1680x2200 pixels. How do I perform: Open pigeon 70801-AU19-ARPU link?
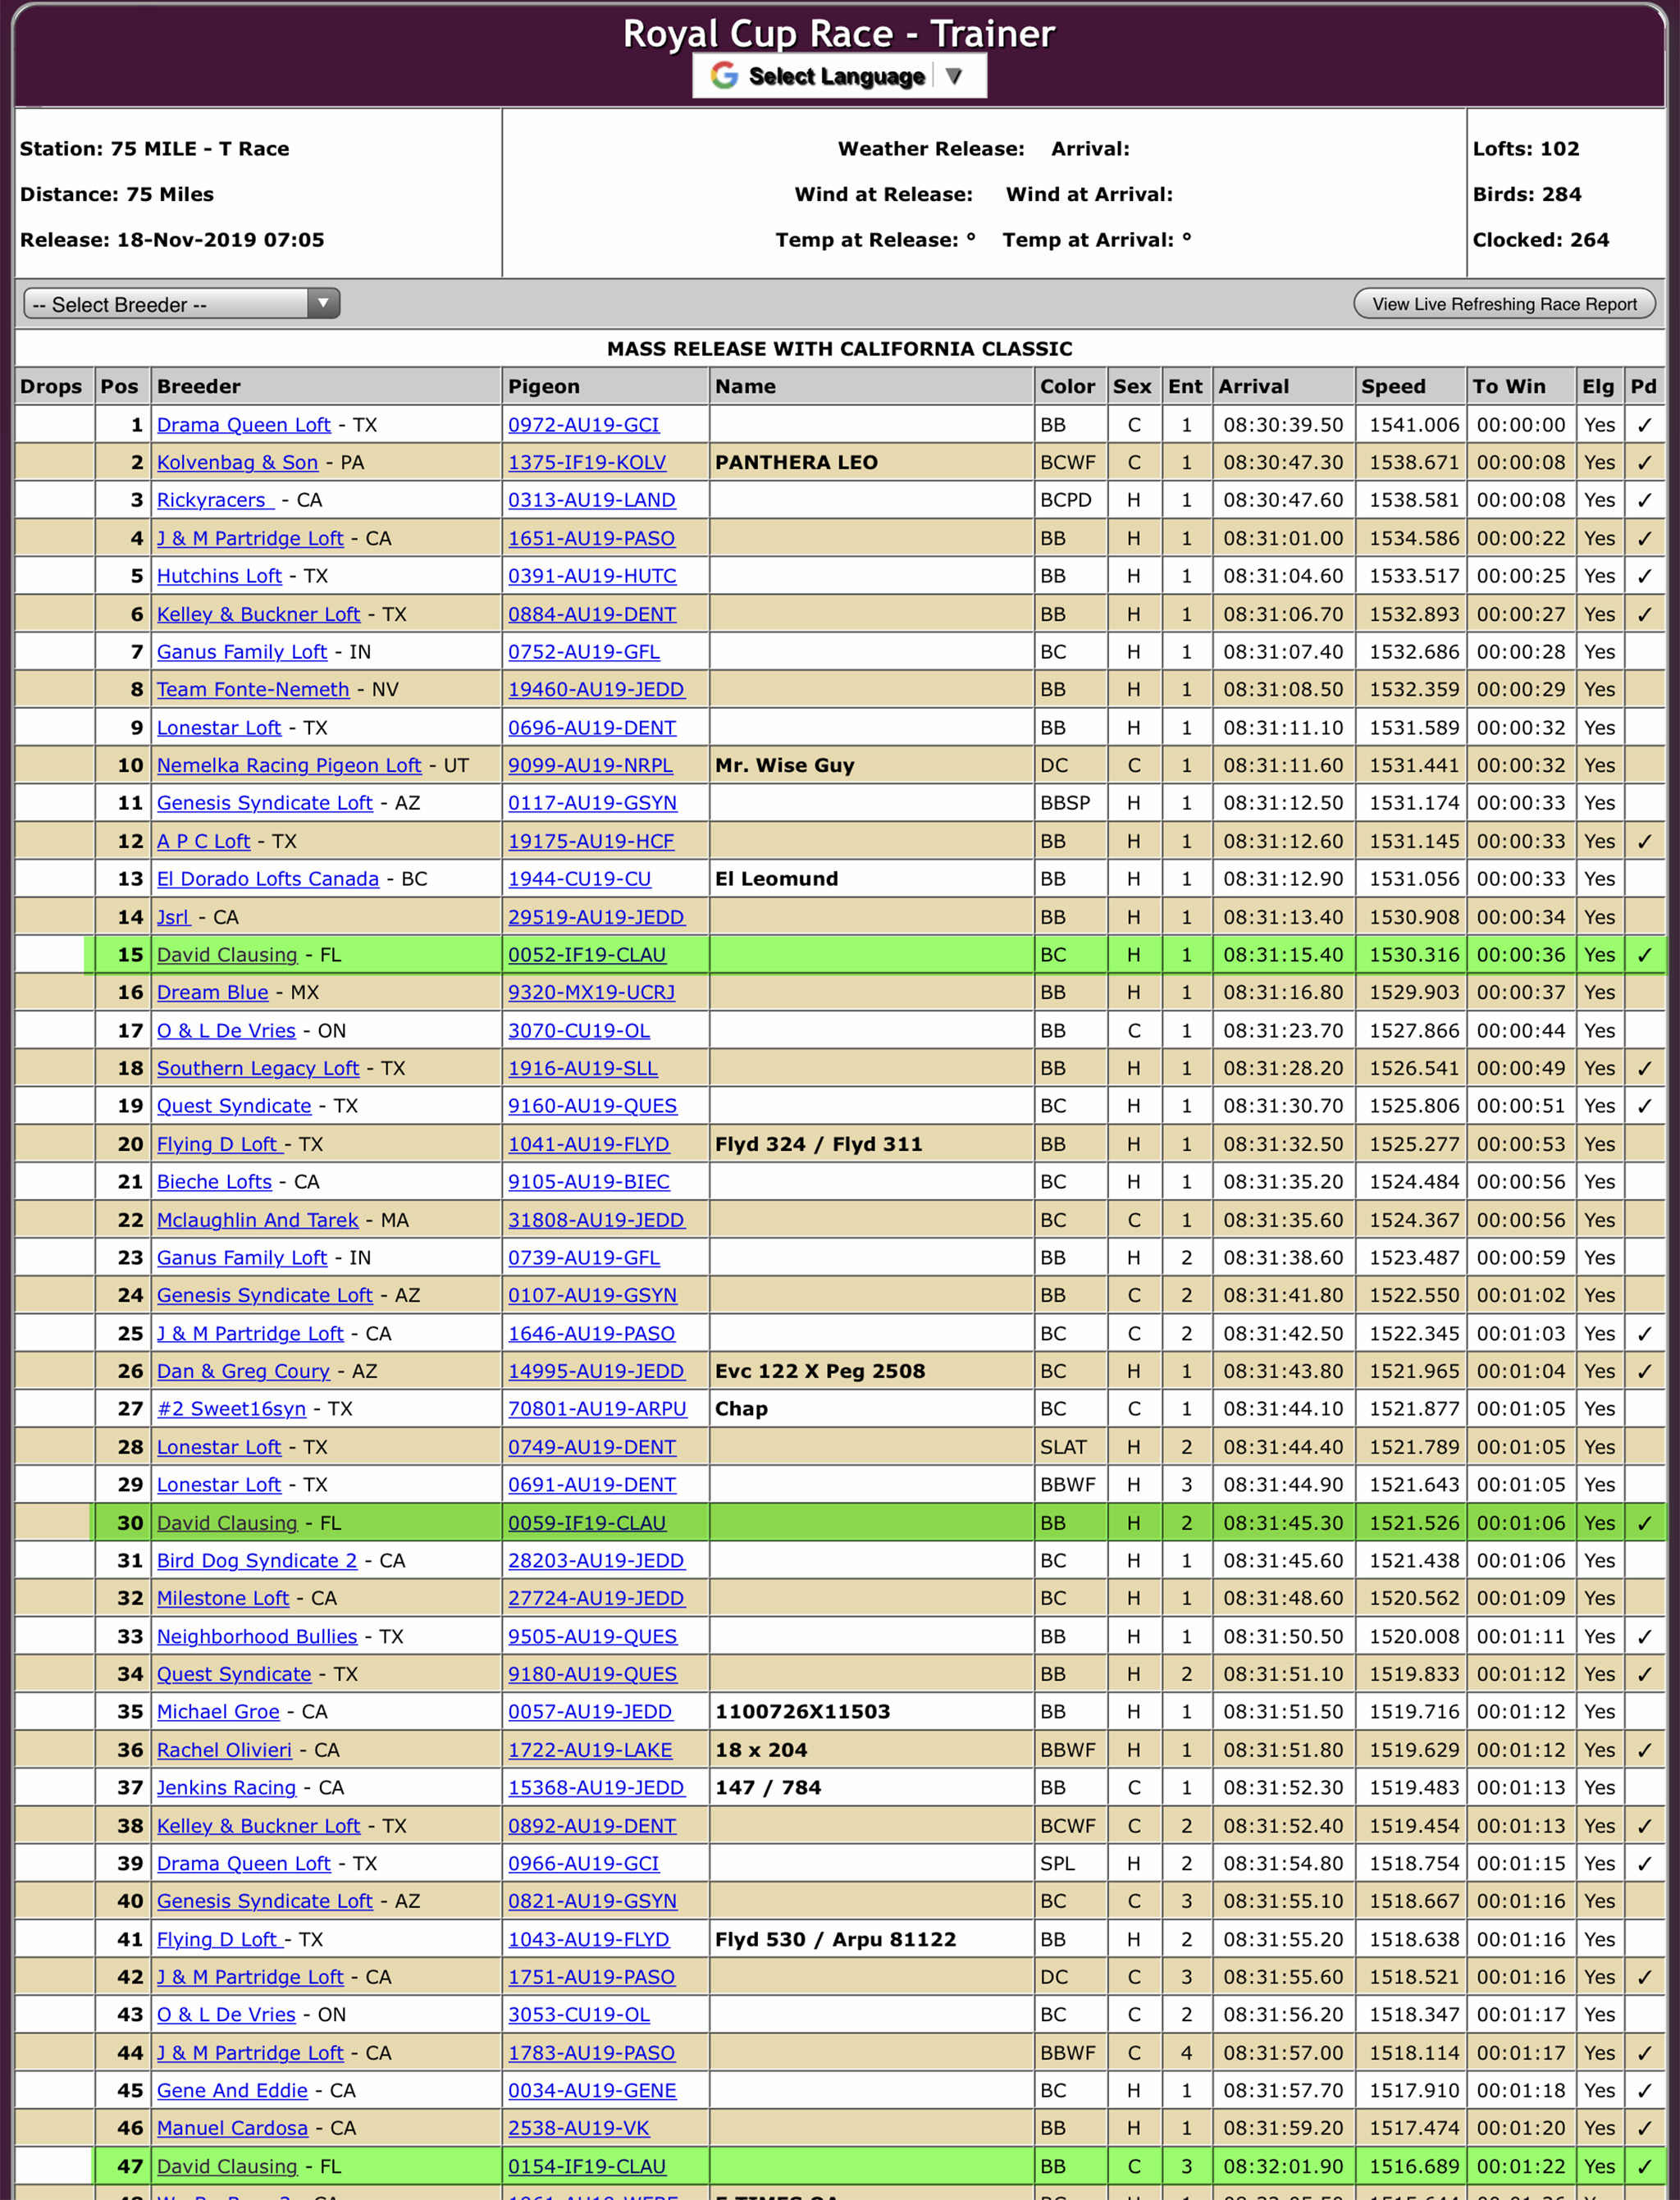[x=597, y=1409]
